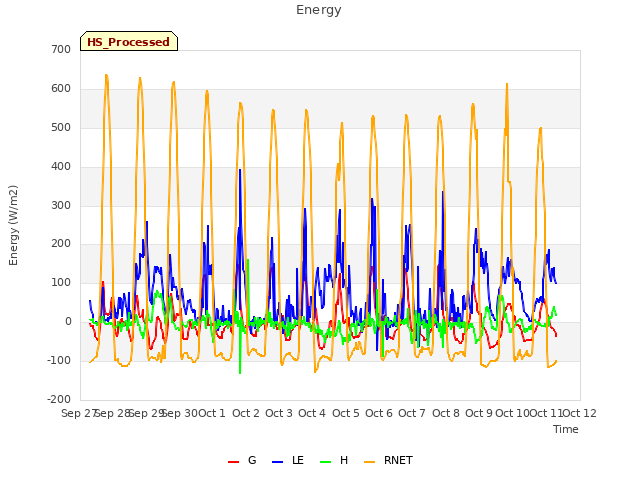This screenshot has width=640, height=480.
Task: Click the Oct 7 x-axis label
Action: 412,413
